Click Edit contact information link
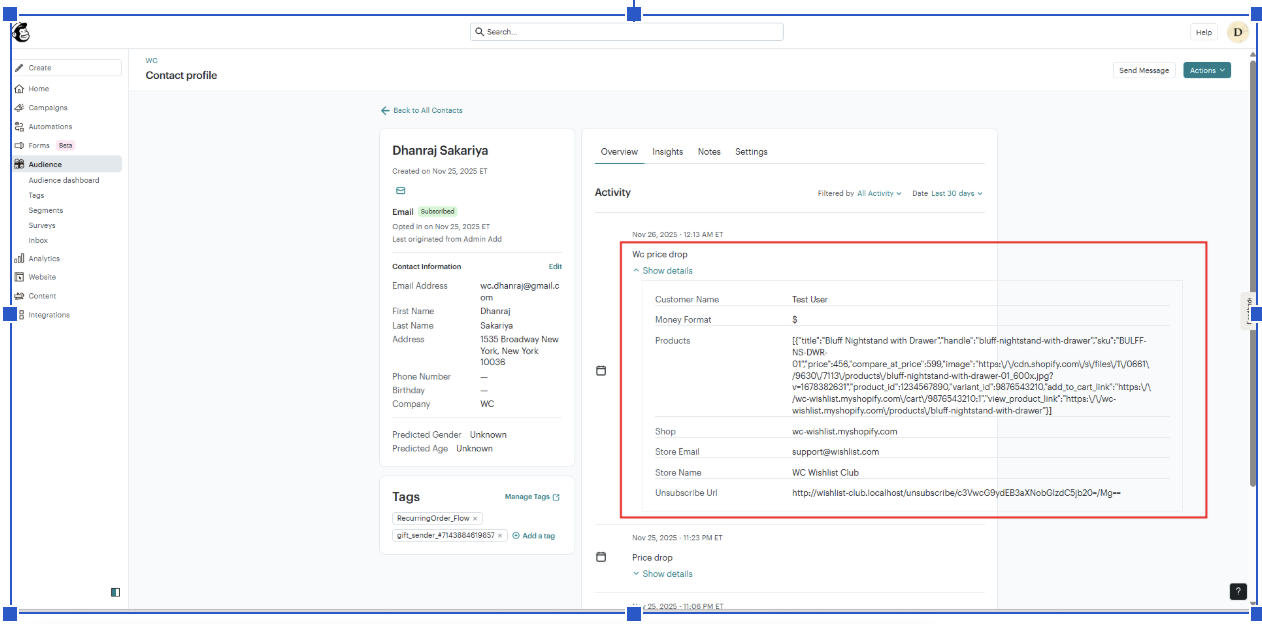 pos(555,267)
